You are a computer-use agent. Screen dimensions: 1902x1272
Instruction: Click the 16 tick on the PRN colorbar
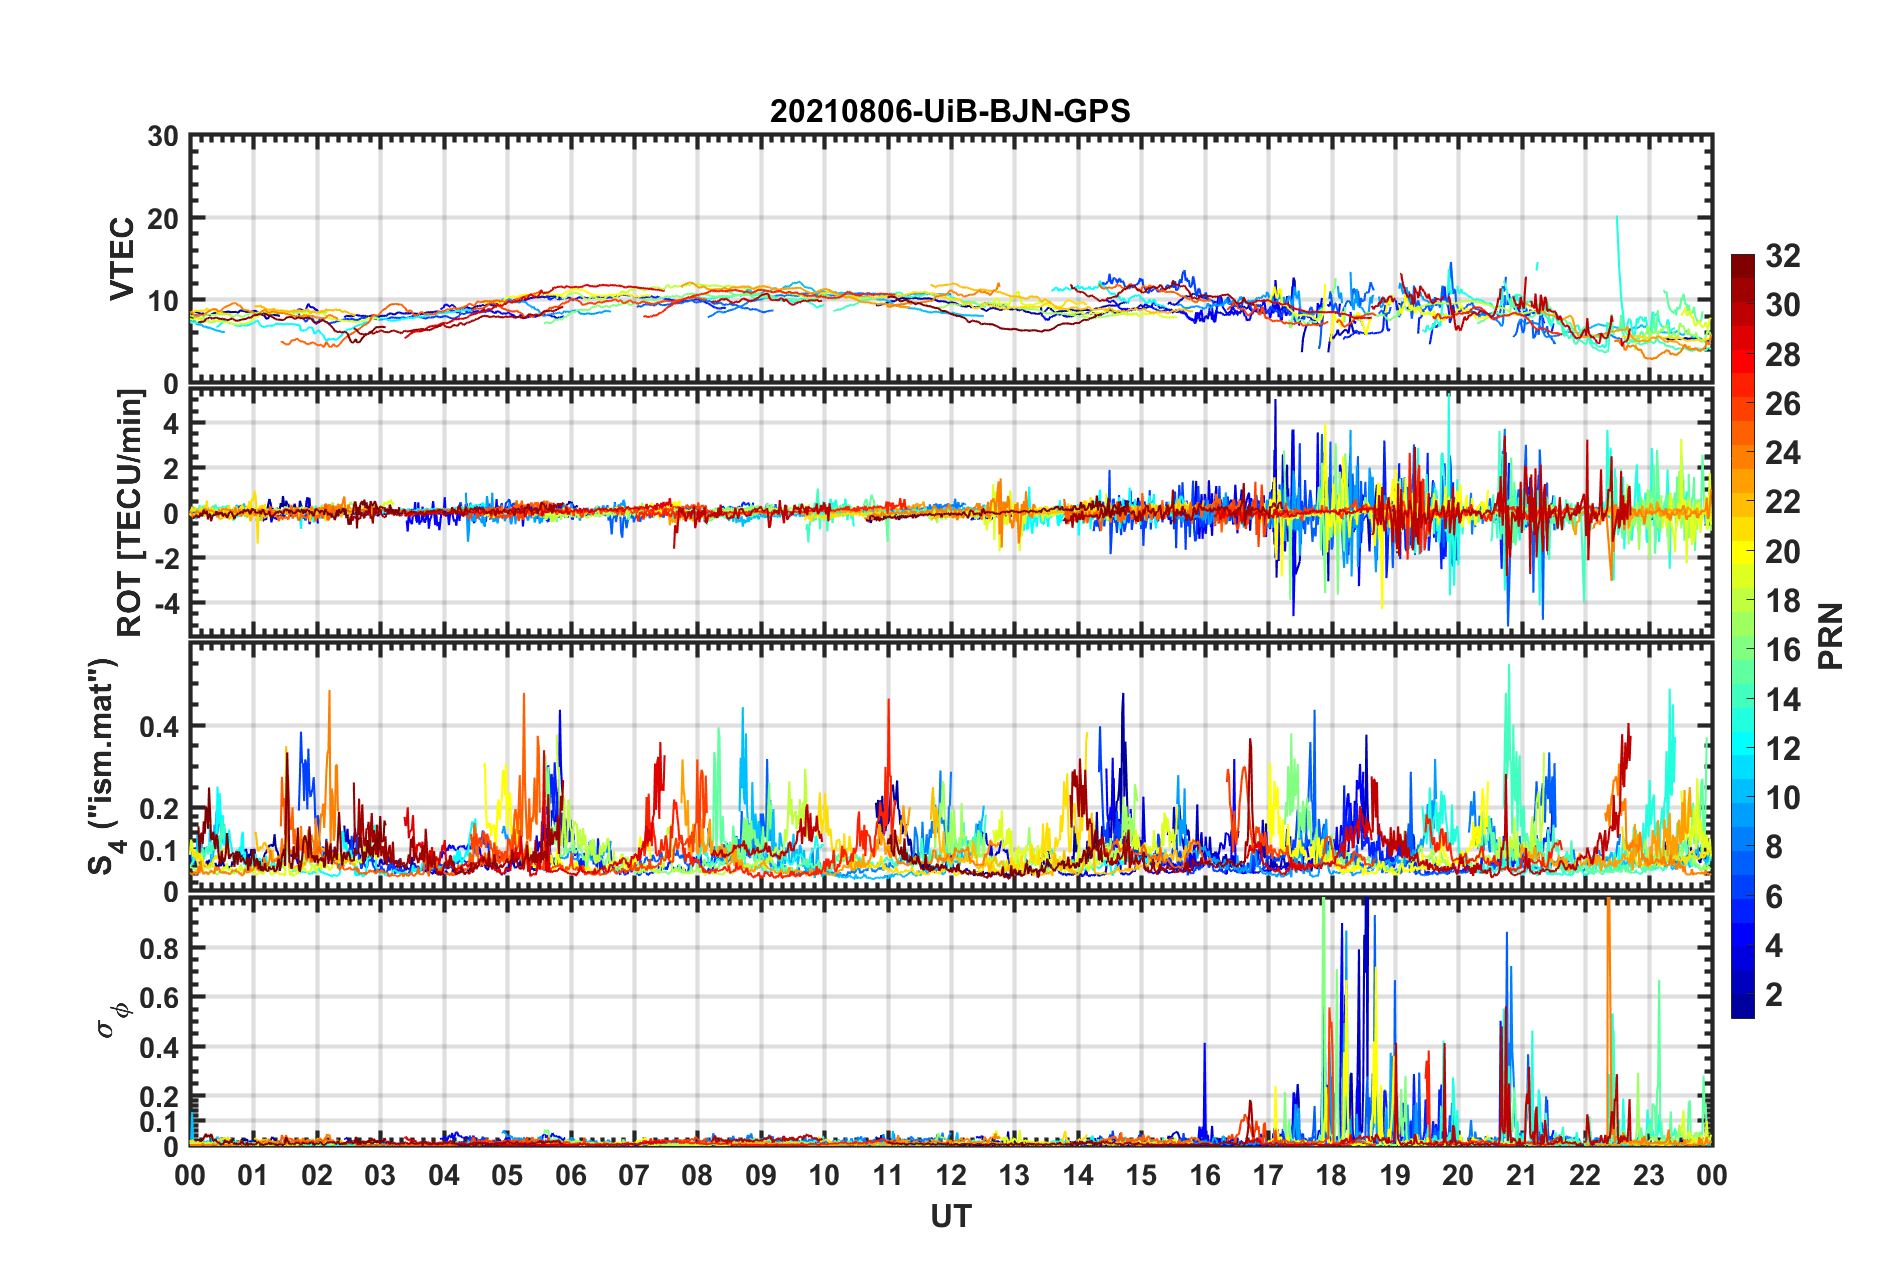pos(1783,650)
